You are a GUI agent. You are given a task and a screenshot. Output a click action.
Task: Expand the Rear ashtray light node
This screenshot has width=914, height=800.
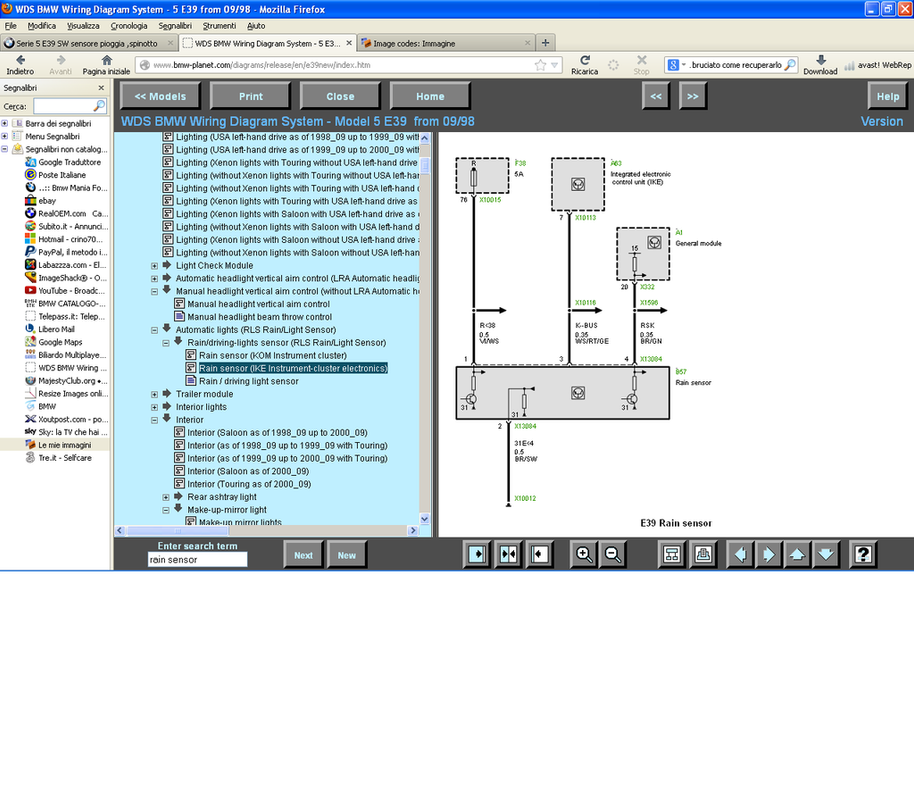pyautogui.click(x=166, y=497)
